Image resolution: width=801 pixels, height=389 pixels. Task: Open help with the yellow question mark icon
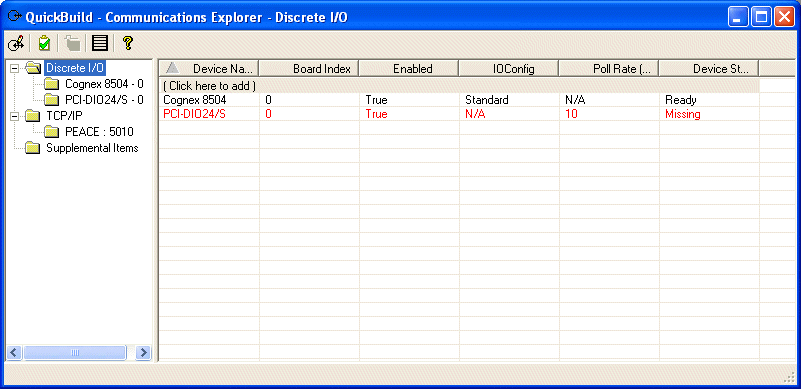[x=127, y=43]
